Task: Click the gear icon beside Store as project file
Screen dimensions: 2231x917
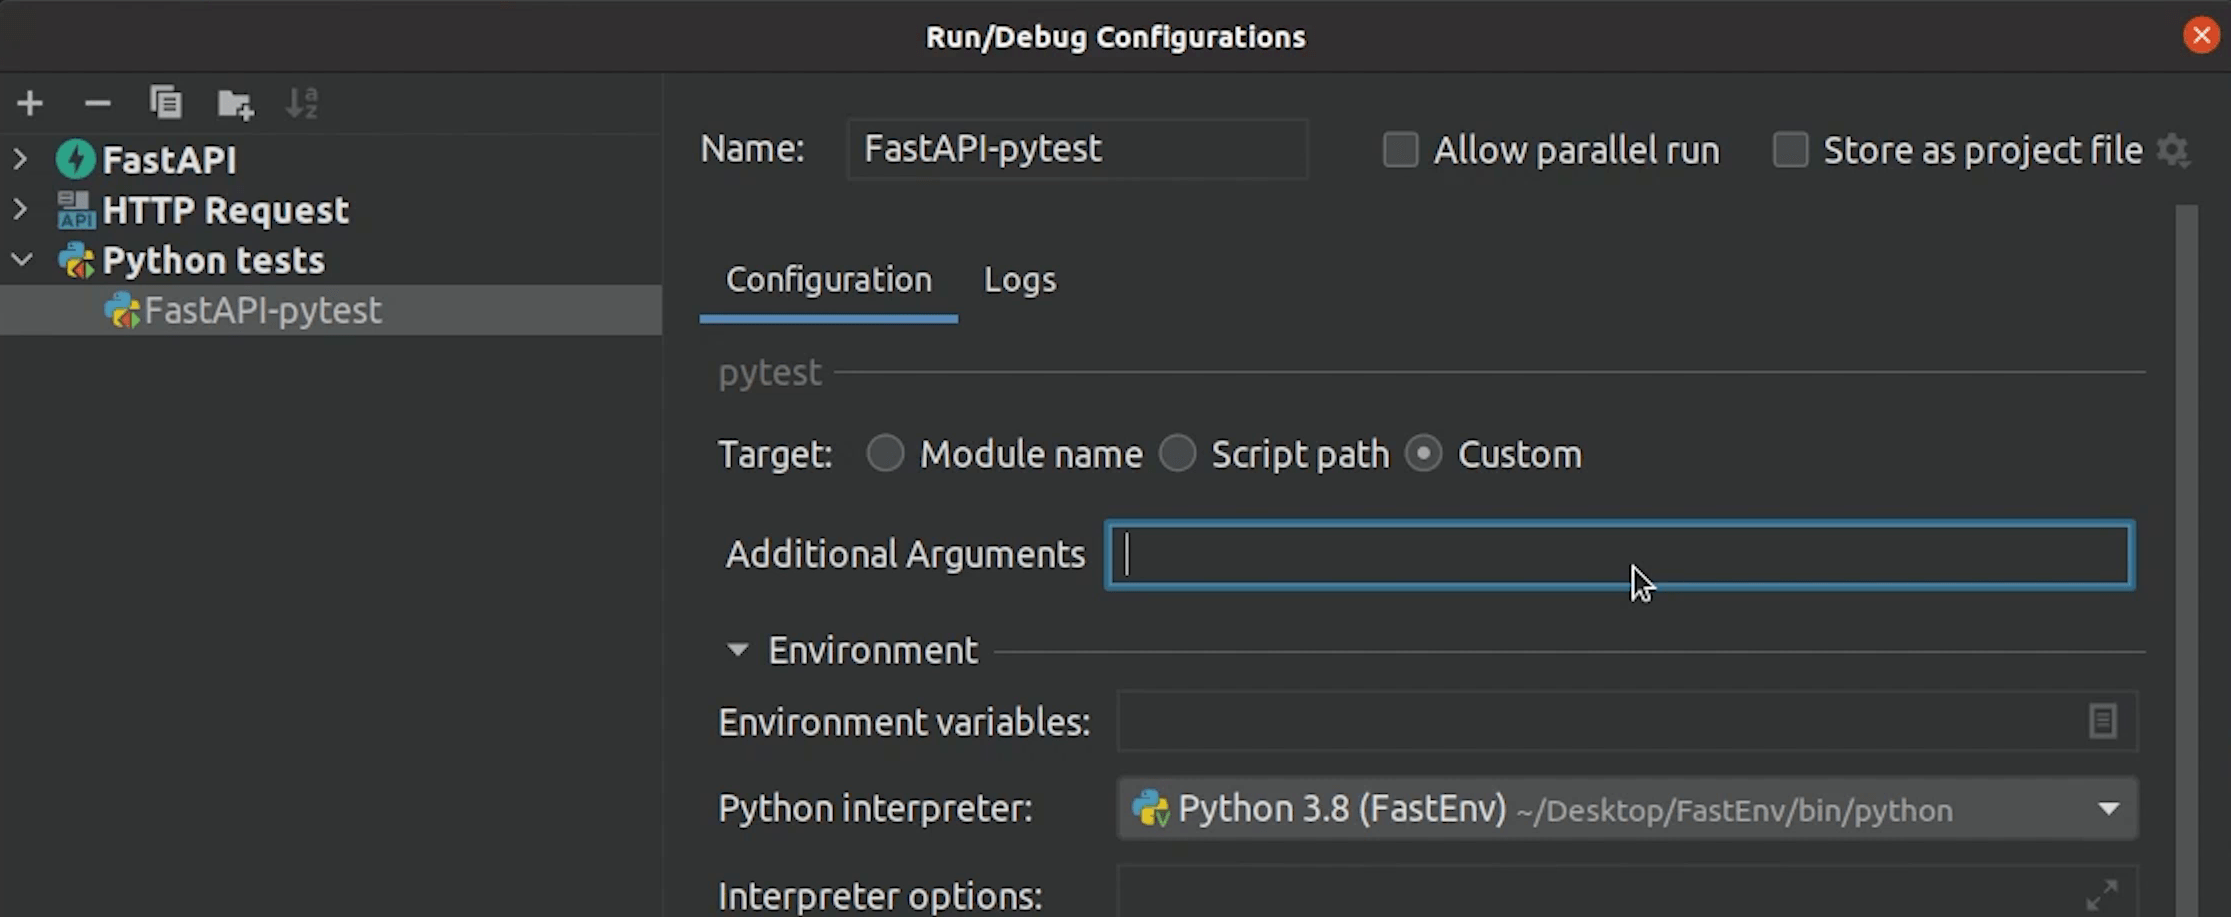Action: click(x=2172, y=151)
